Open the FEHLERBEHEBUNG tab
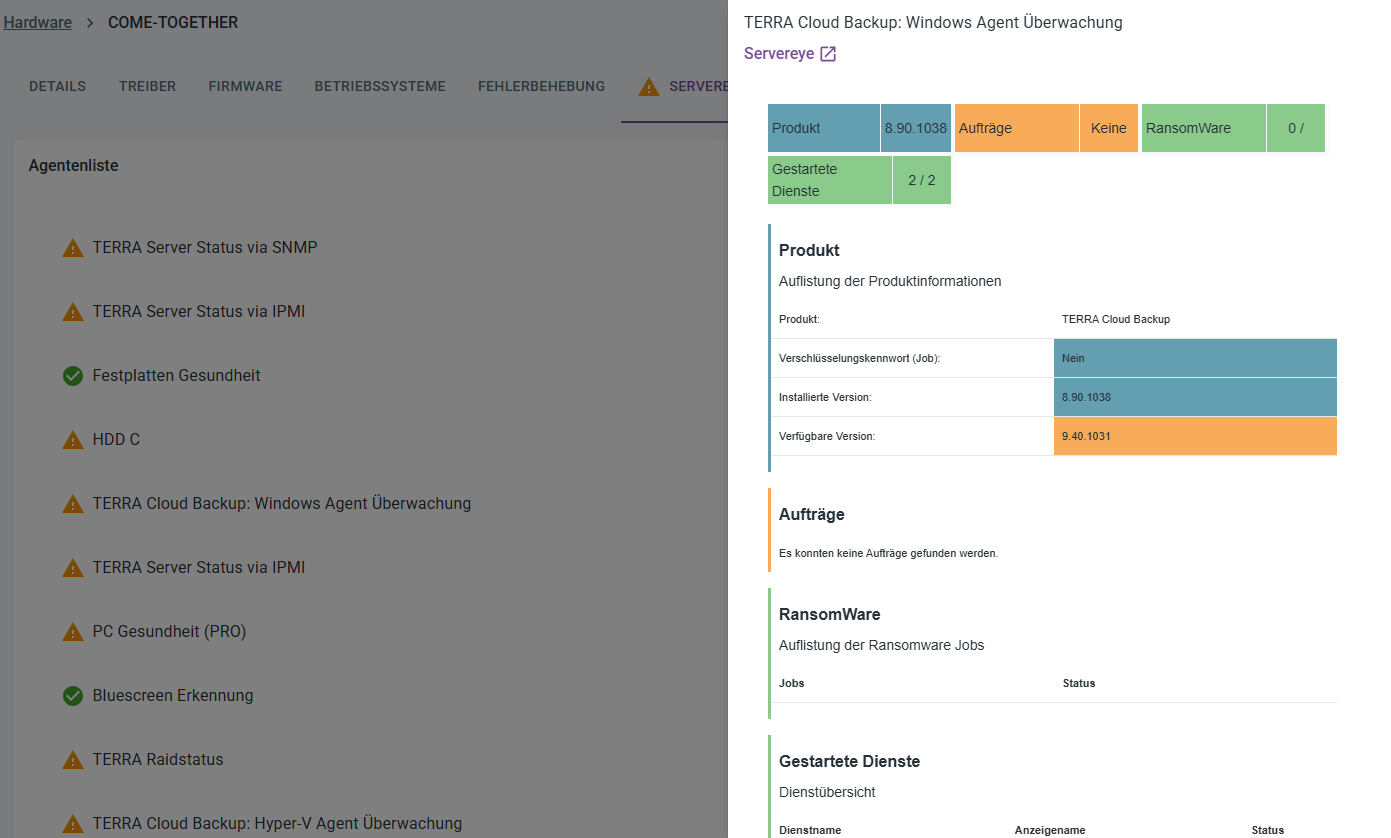The height and width of the screenshot is (838, 1391). (541, 86)
